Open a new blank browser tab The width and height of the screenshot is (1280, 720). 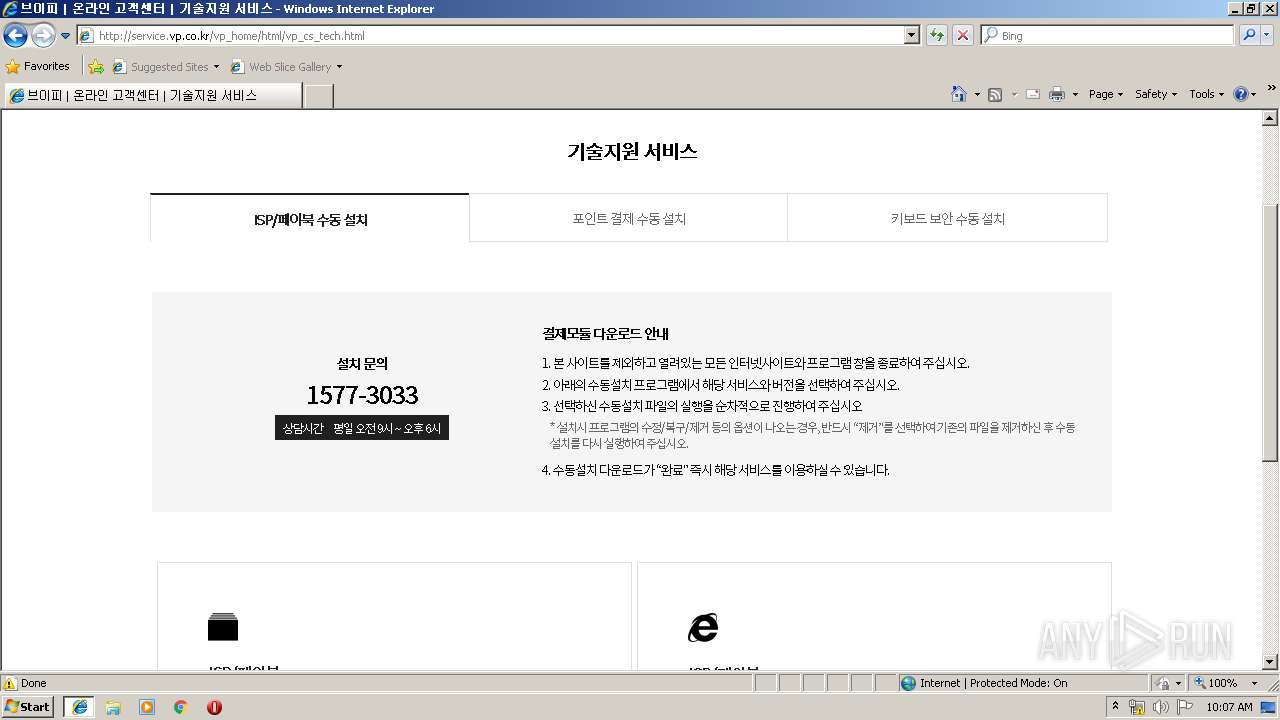318,96
